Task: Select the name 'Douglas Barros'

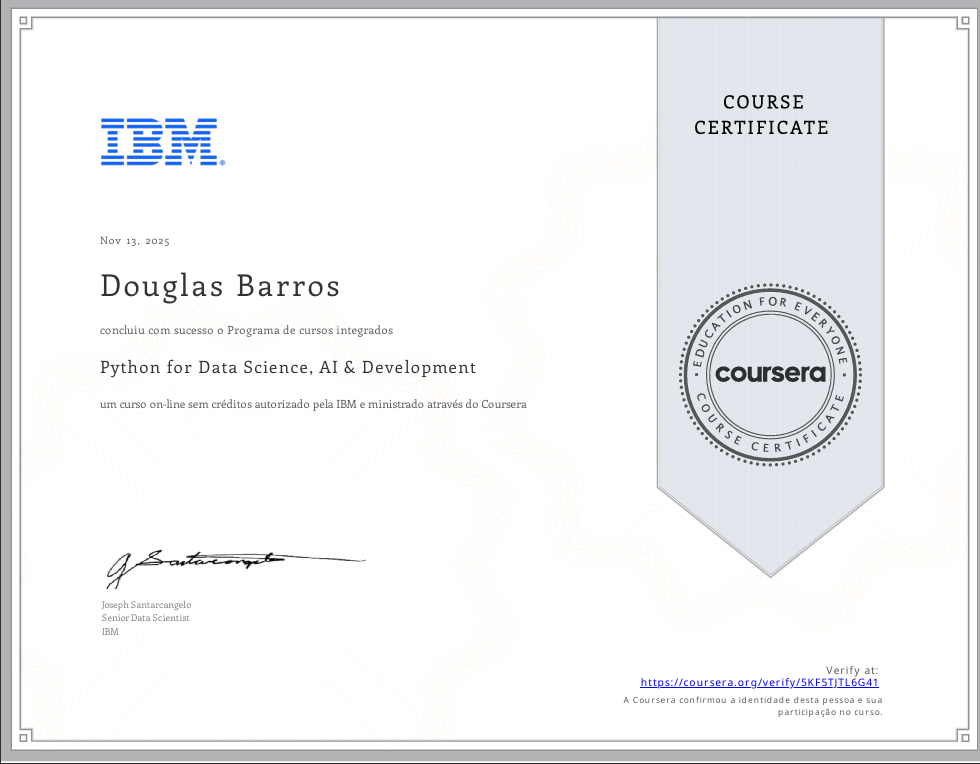Action: click(x=220, y=286)
